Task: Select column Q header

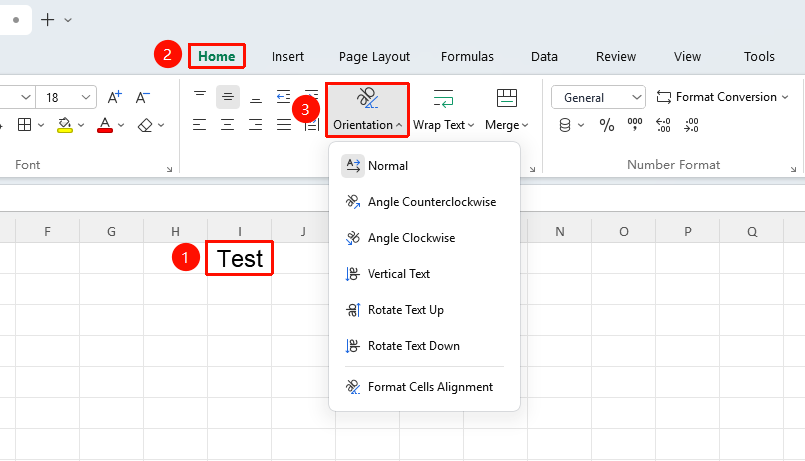Action: [x=752, y=232]
